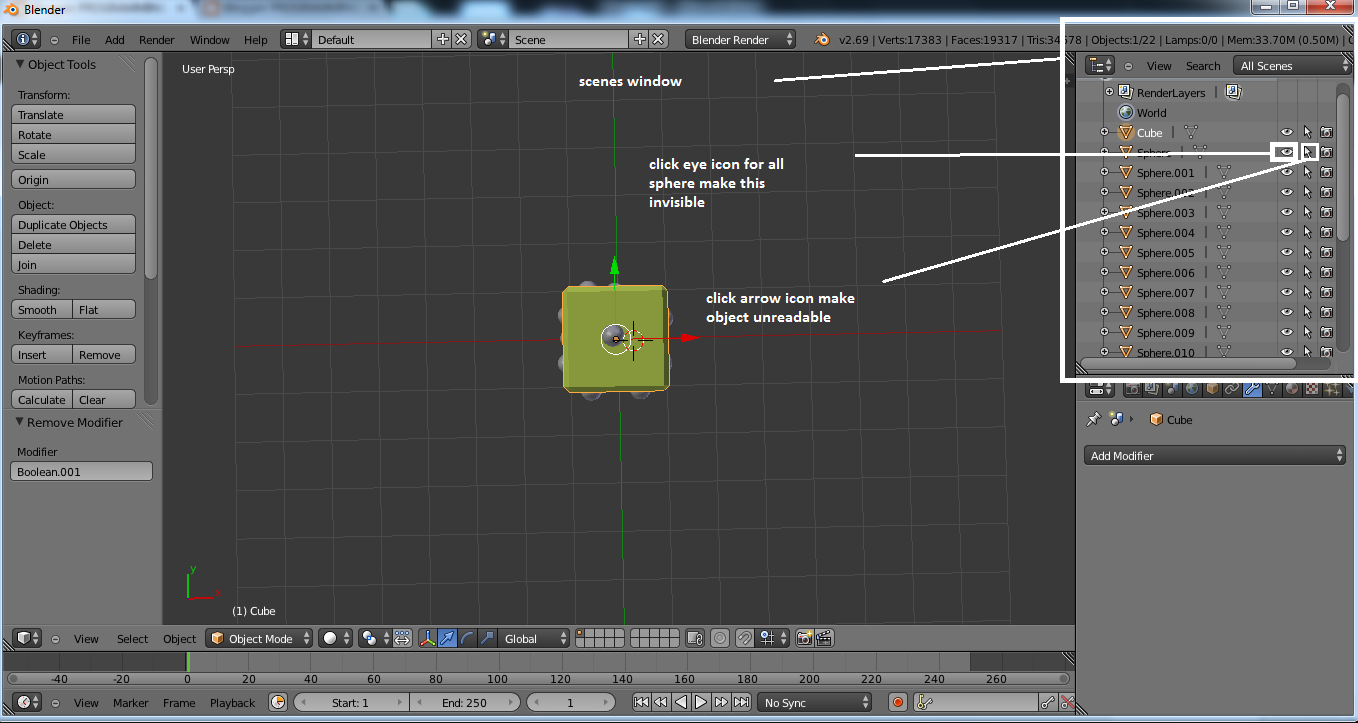
Task: Set shading to Smooth
Action: point(43,309)
